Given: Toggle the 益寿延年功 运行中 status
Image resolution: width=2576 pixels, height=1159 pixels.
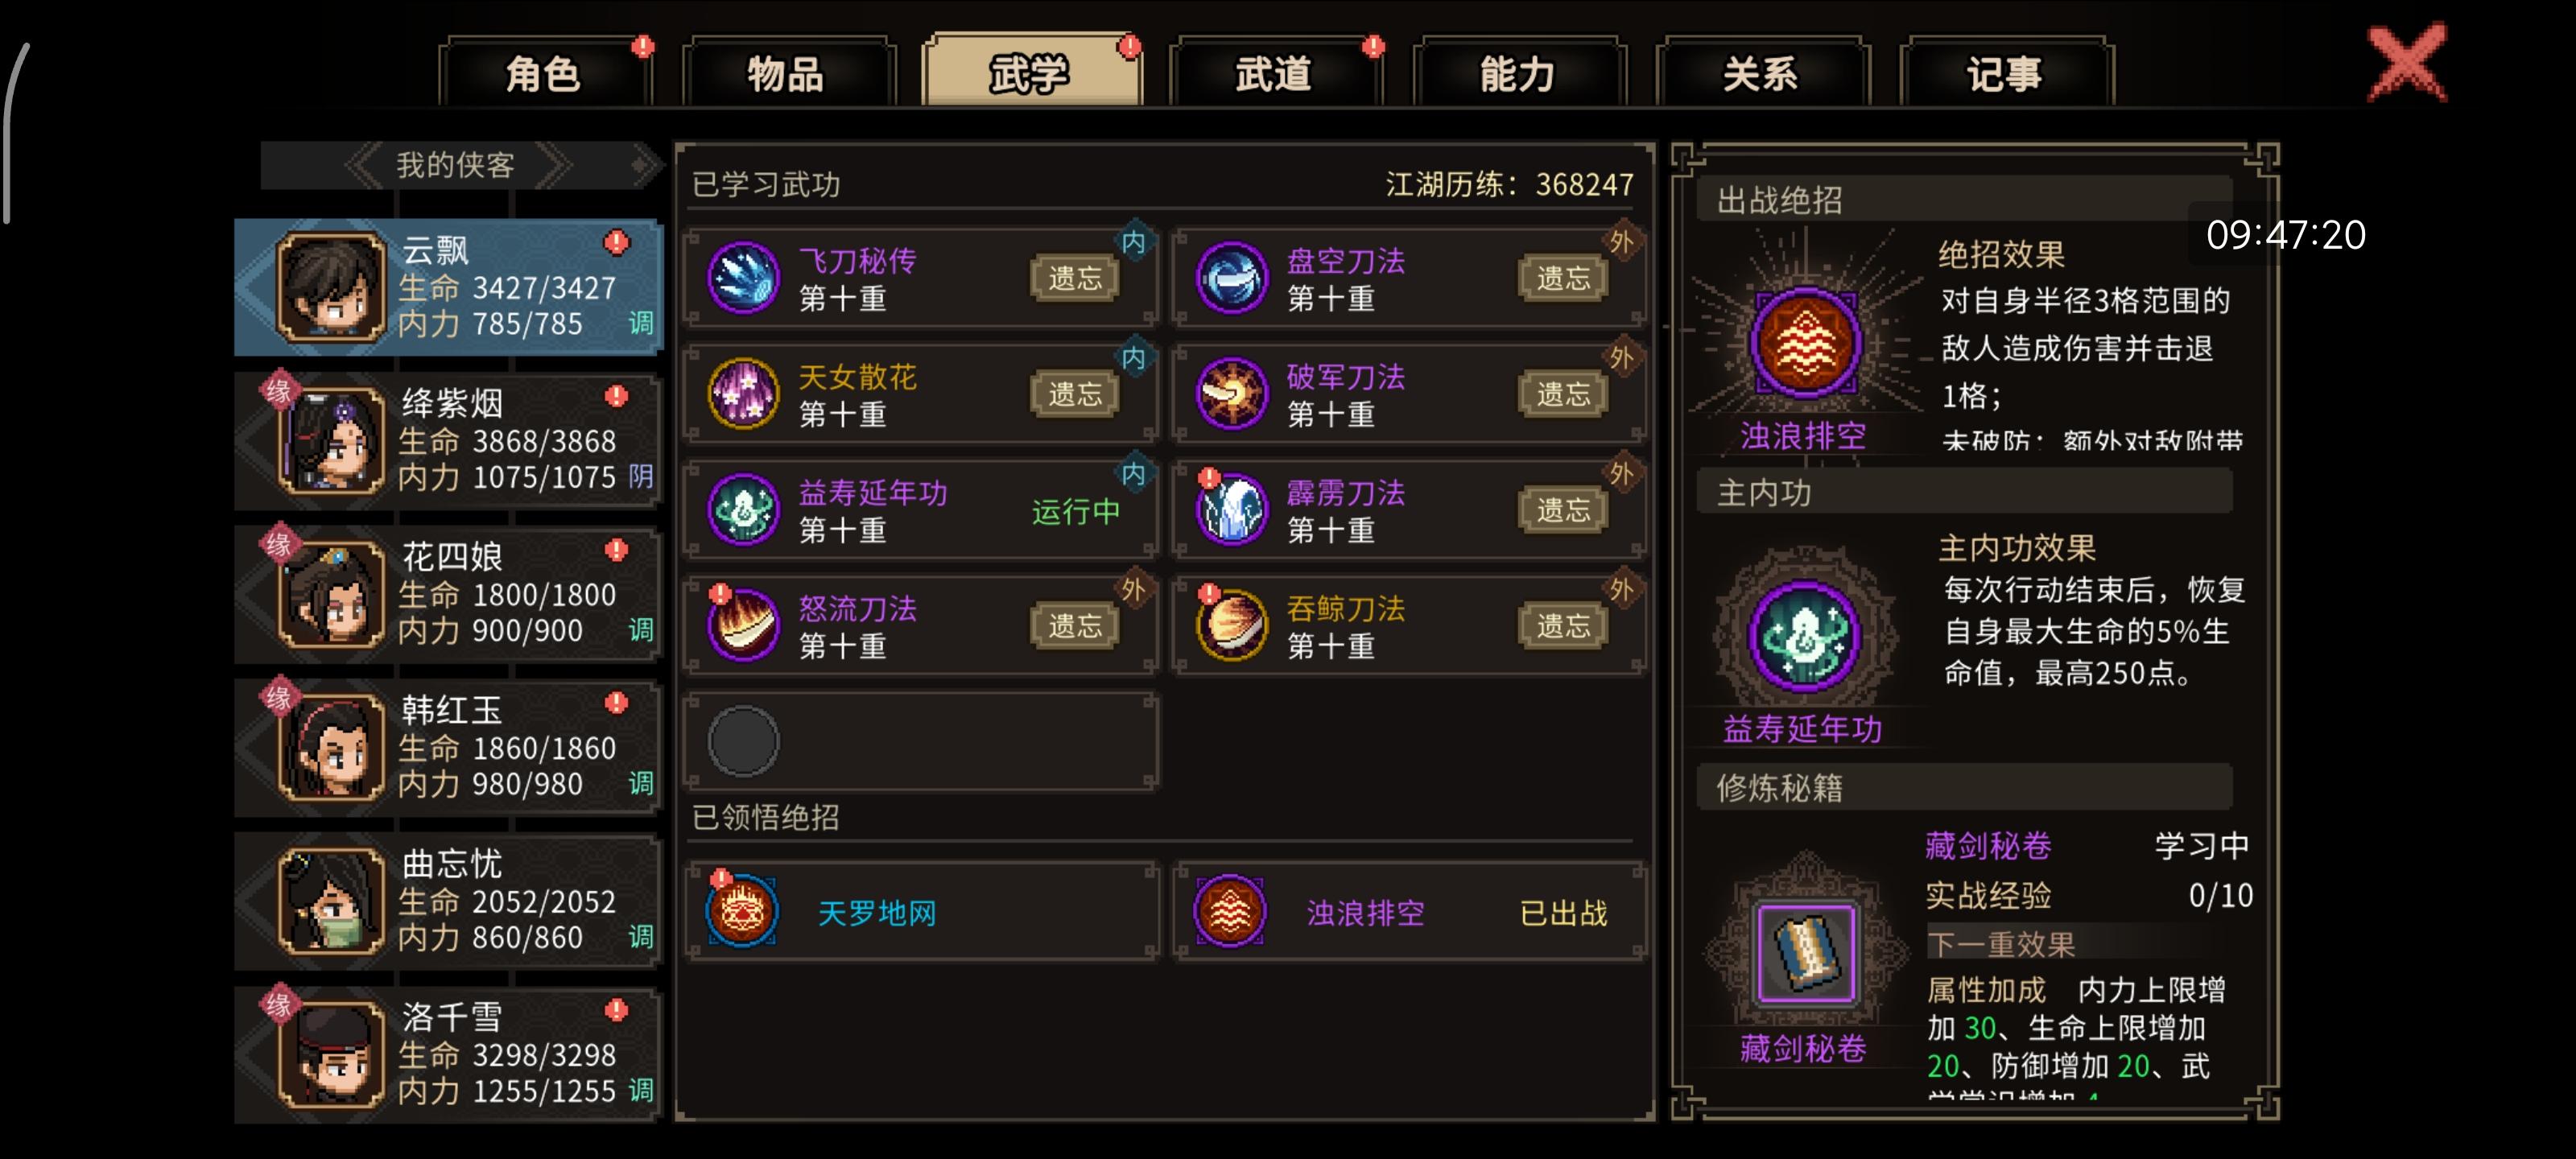Looking at the screenshot, I should pyautogui.click(x=1076, y=511).
